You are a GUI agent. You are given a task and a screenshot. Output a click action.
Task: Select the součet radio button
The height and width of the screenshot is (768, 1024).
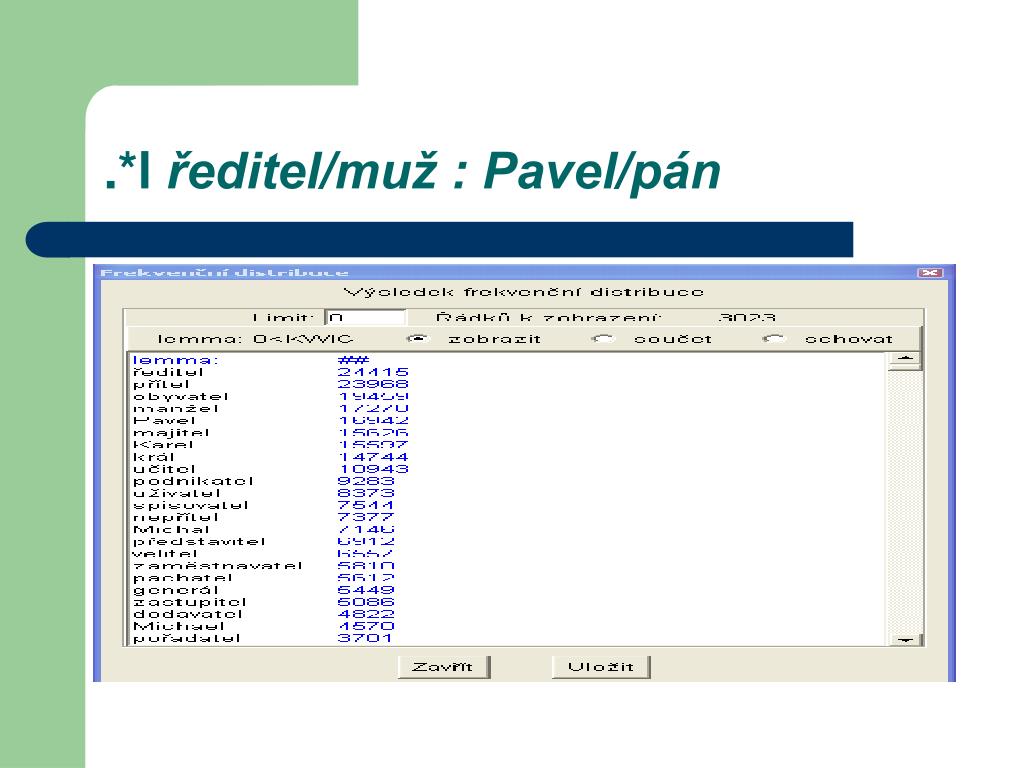(x=603, y=338)
